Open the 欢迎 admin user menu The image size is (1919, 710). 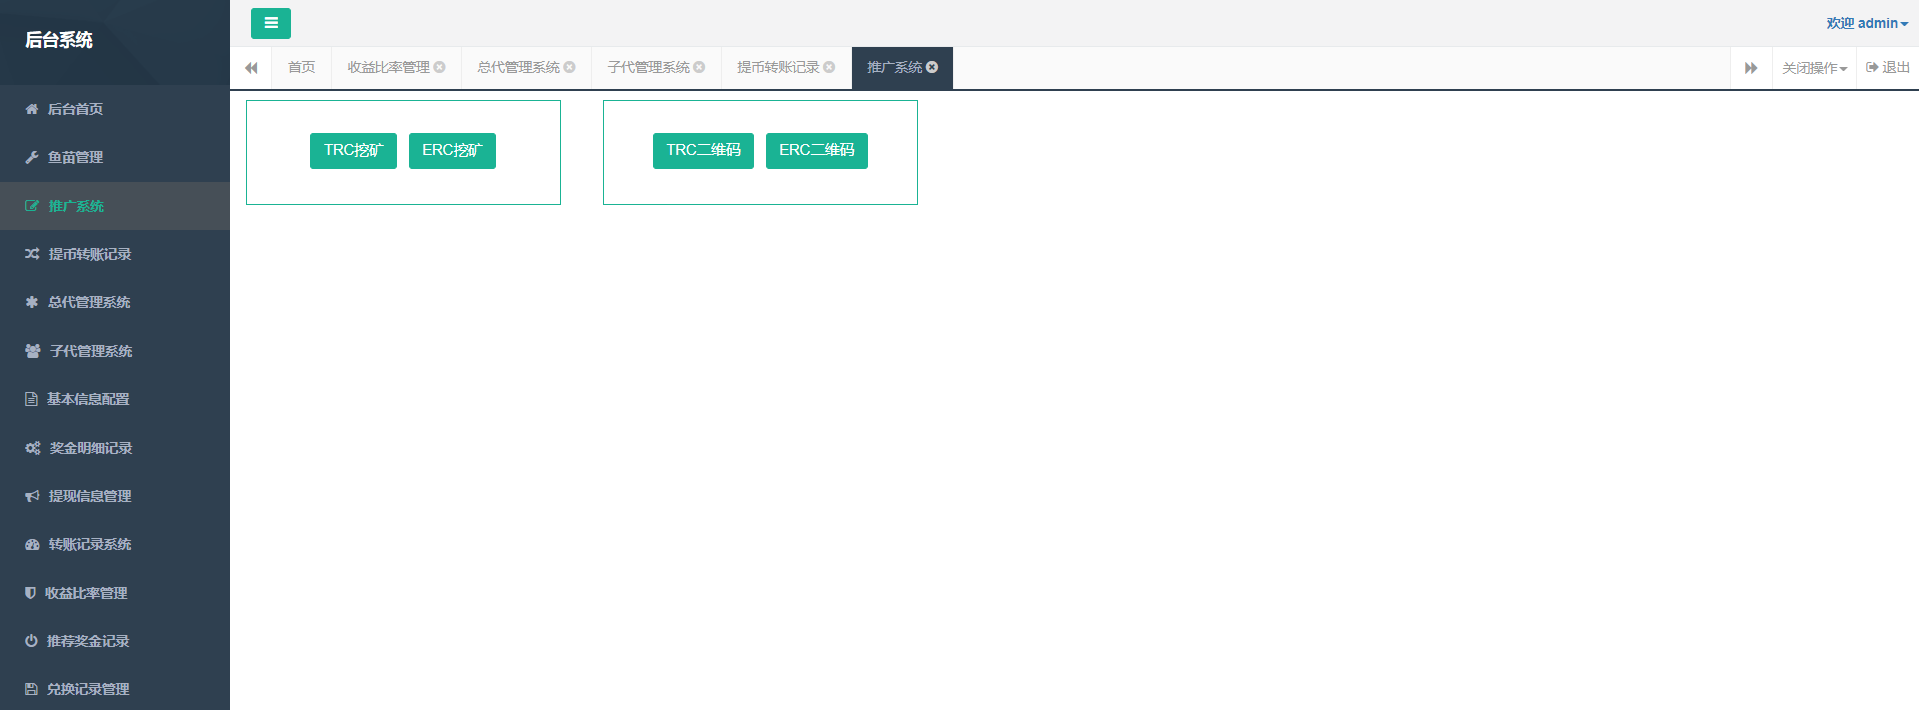1867,23
